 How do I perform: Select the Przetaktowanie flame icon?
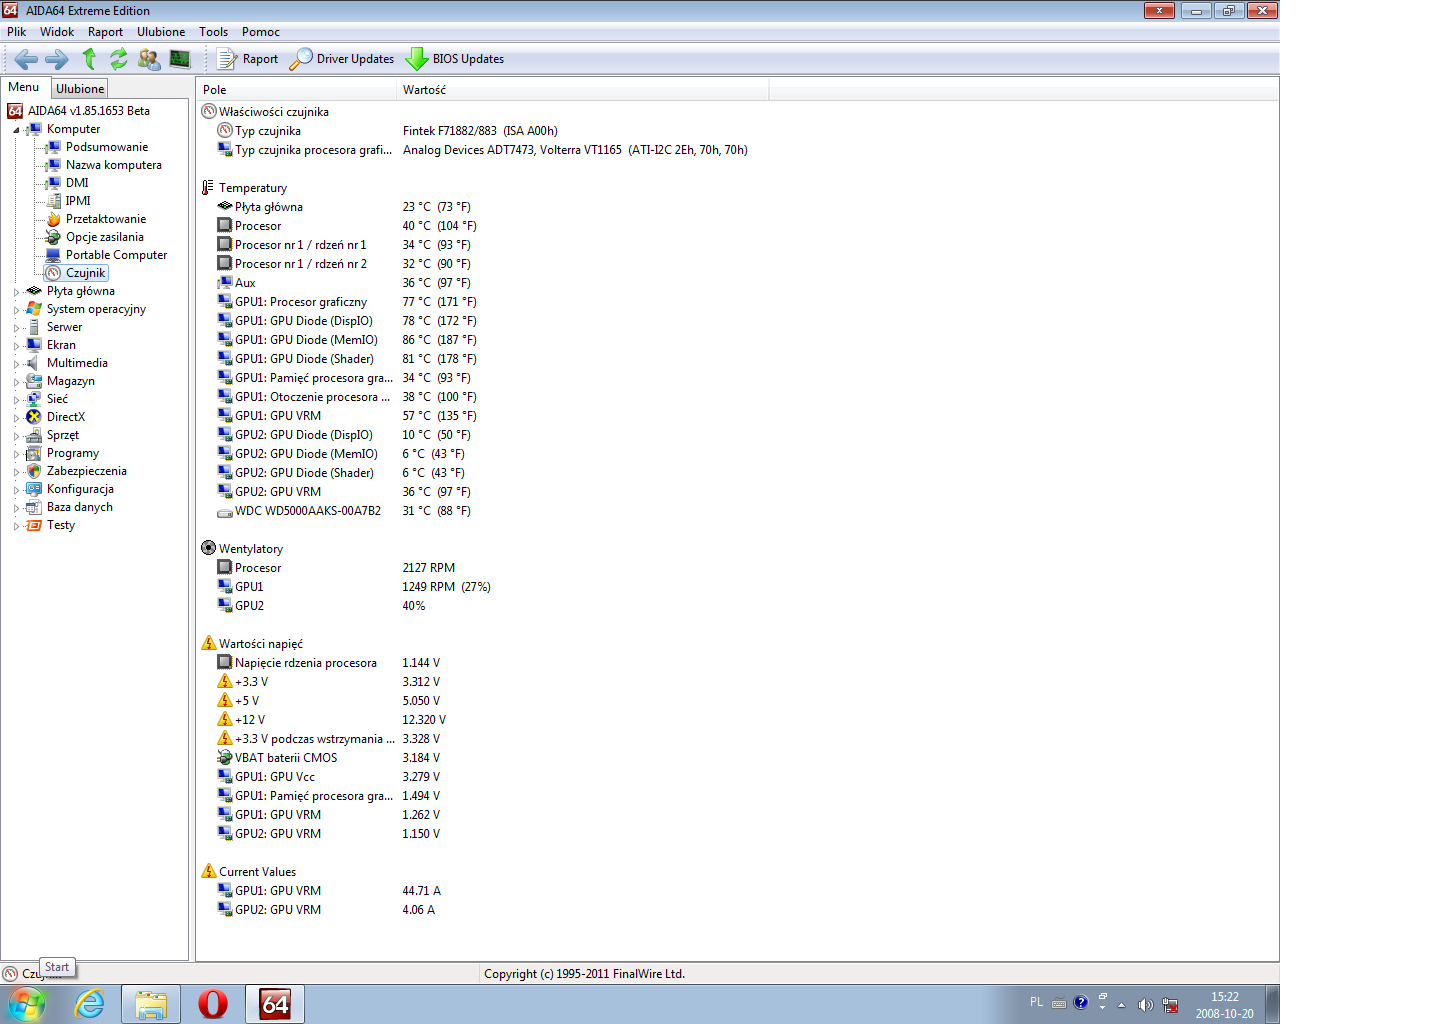(x=54, y=219)
